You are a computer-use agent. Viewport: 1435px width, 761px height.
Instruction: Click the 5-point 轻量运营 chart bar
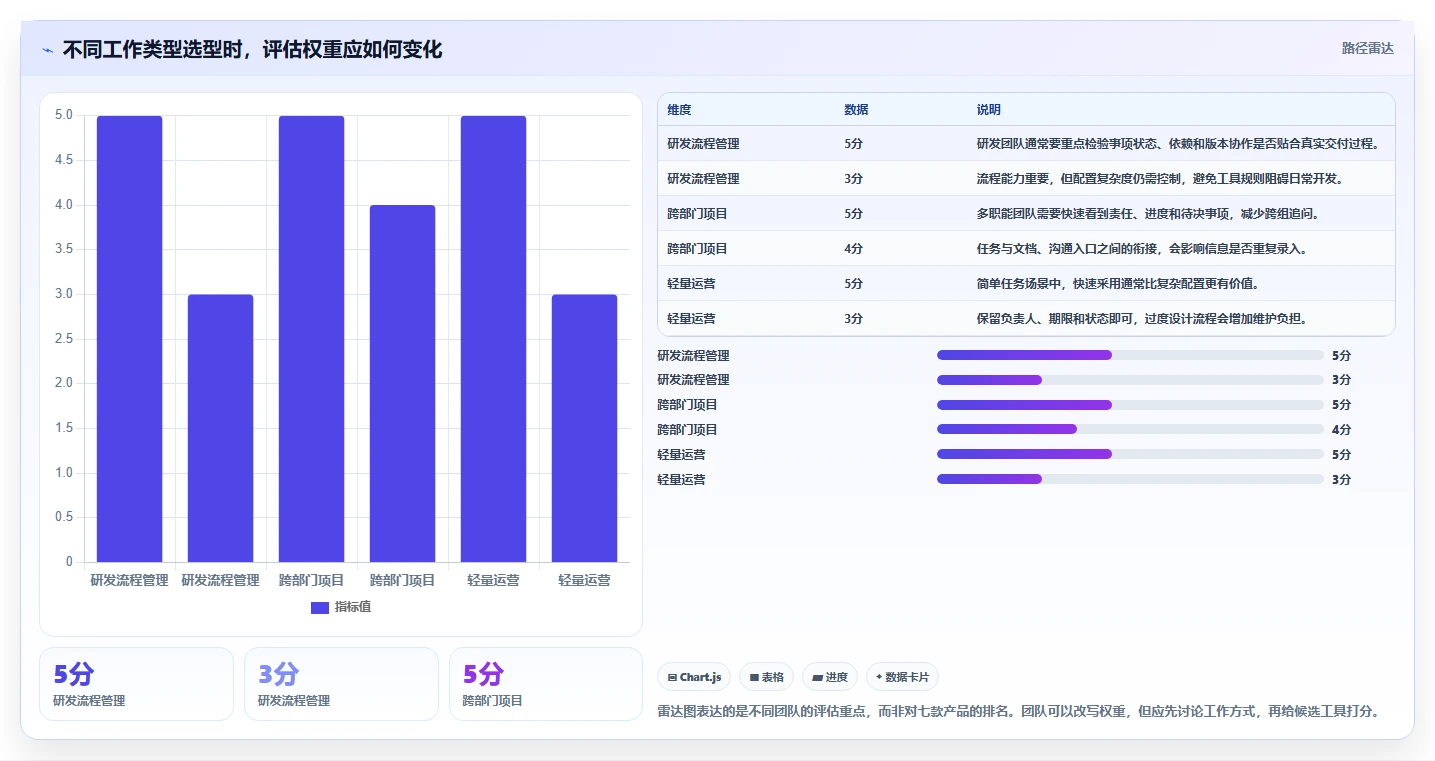pyautogui.click(x=493, y=339)
